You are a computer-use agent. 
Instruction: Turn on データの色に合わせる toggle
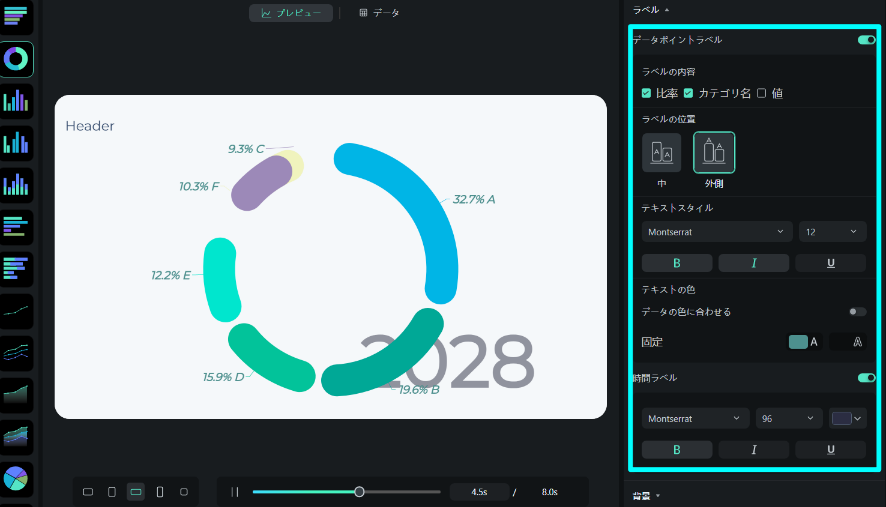click(857, 312)
